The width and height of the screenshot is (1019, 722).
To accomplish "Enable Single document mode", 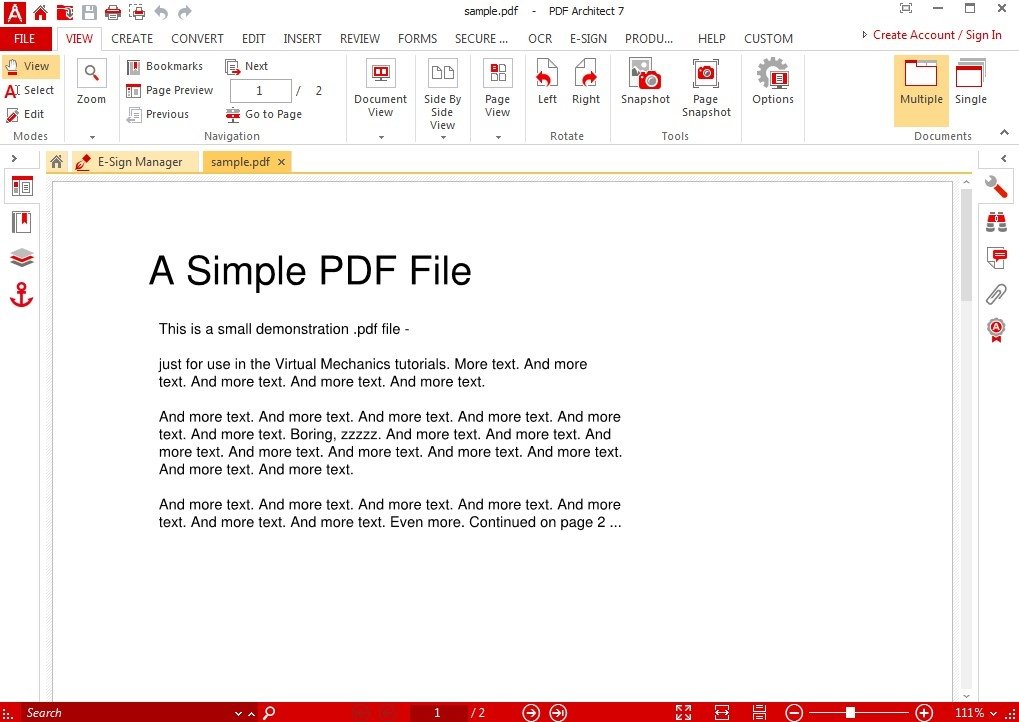I will [970, 82].
